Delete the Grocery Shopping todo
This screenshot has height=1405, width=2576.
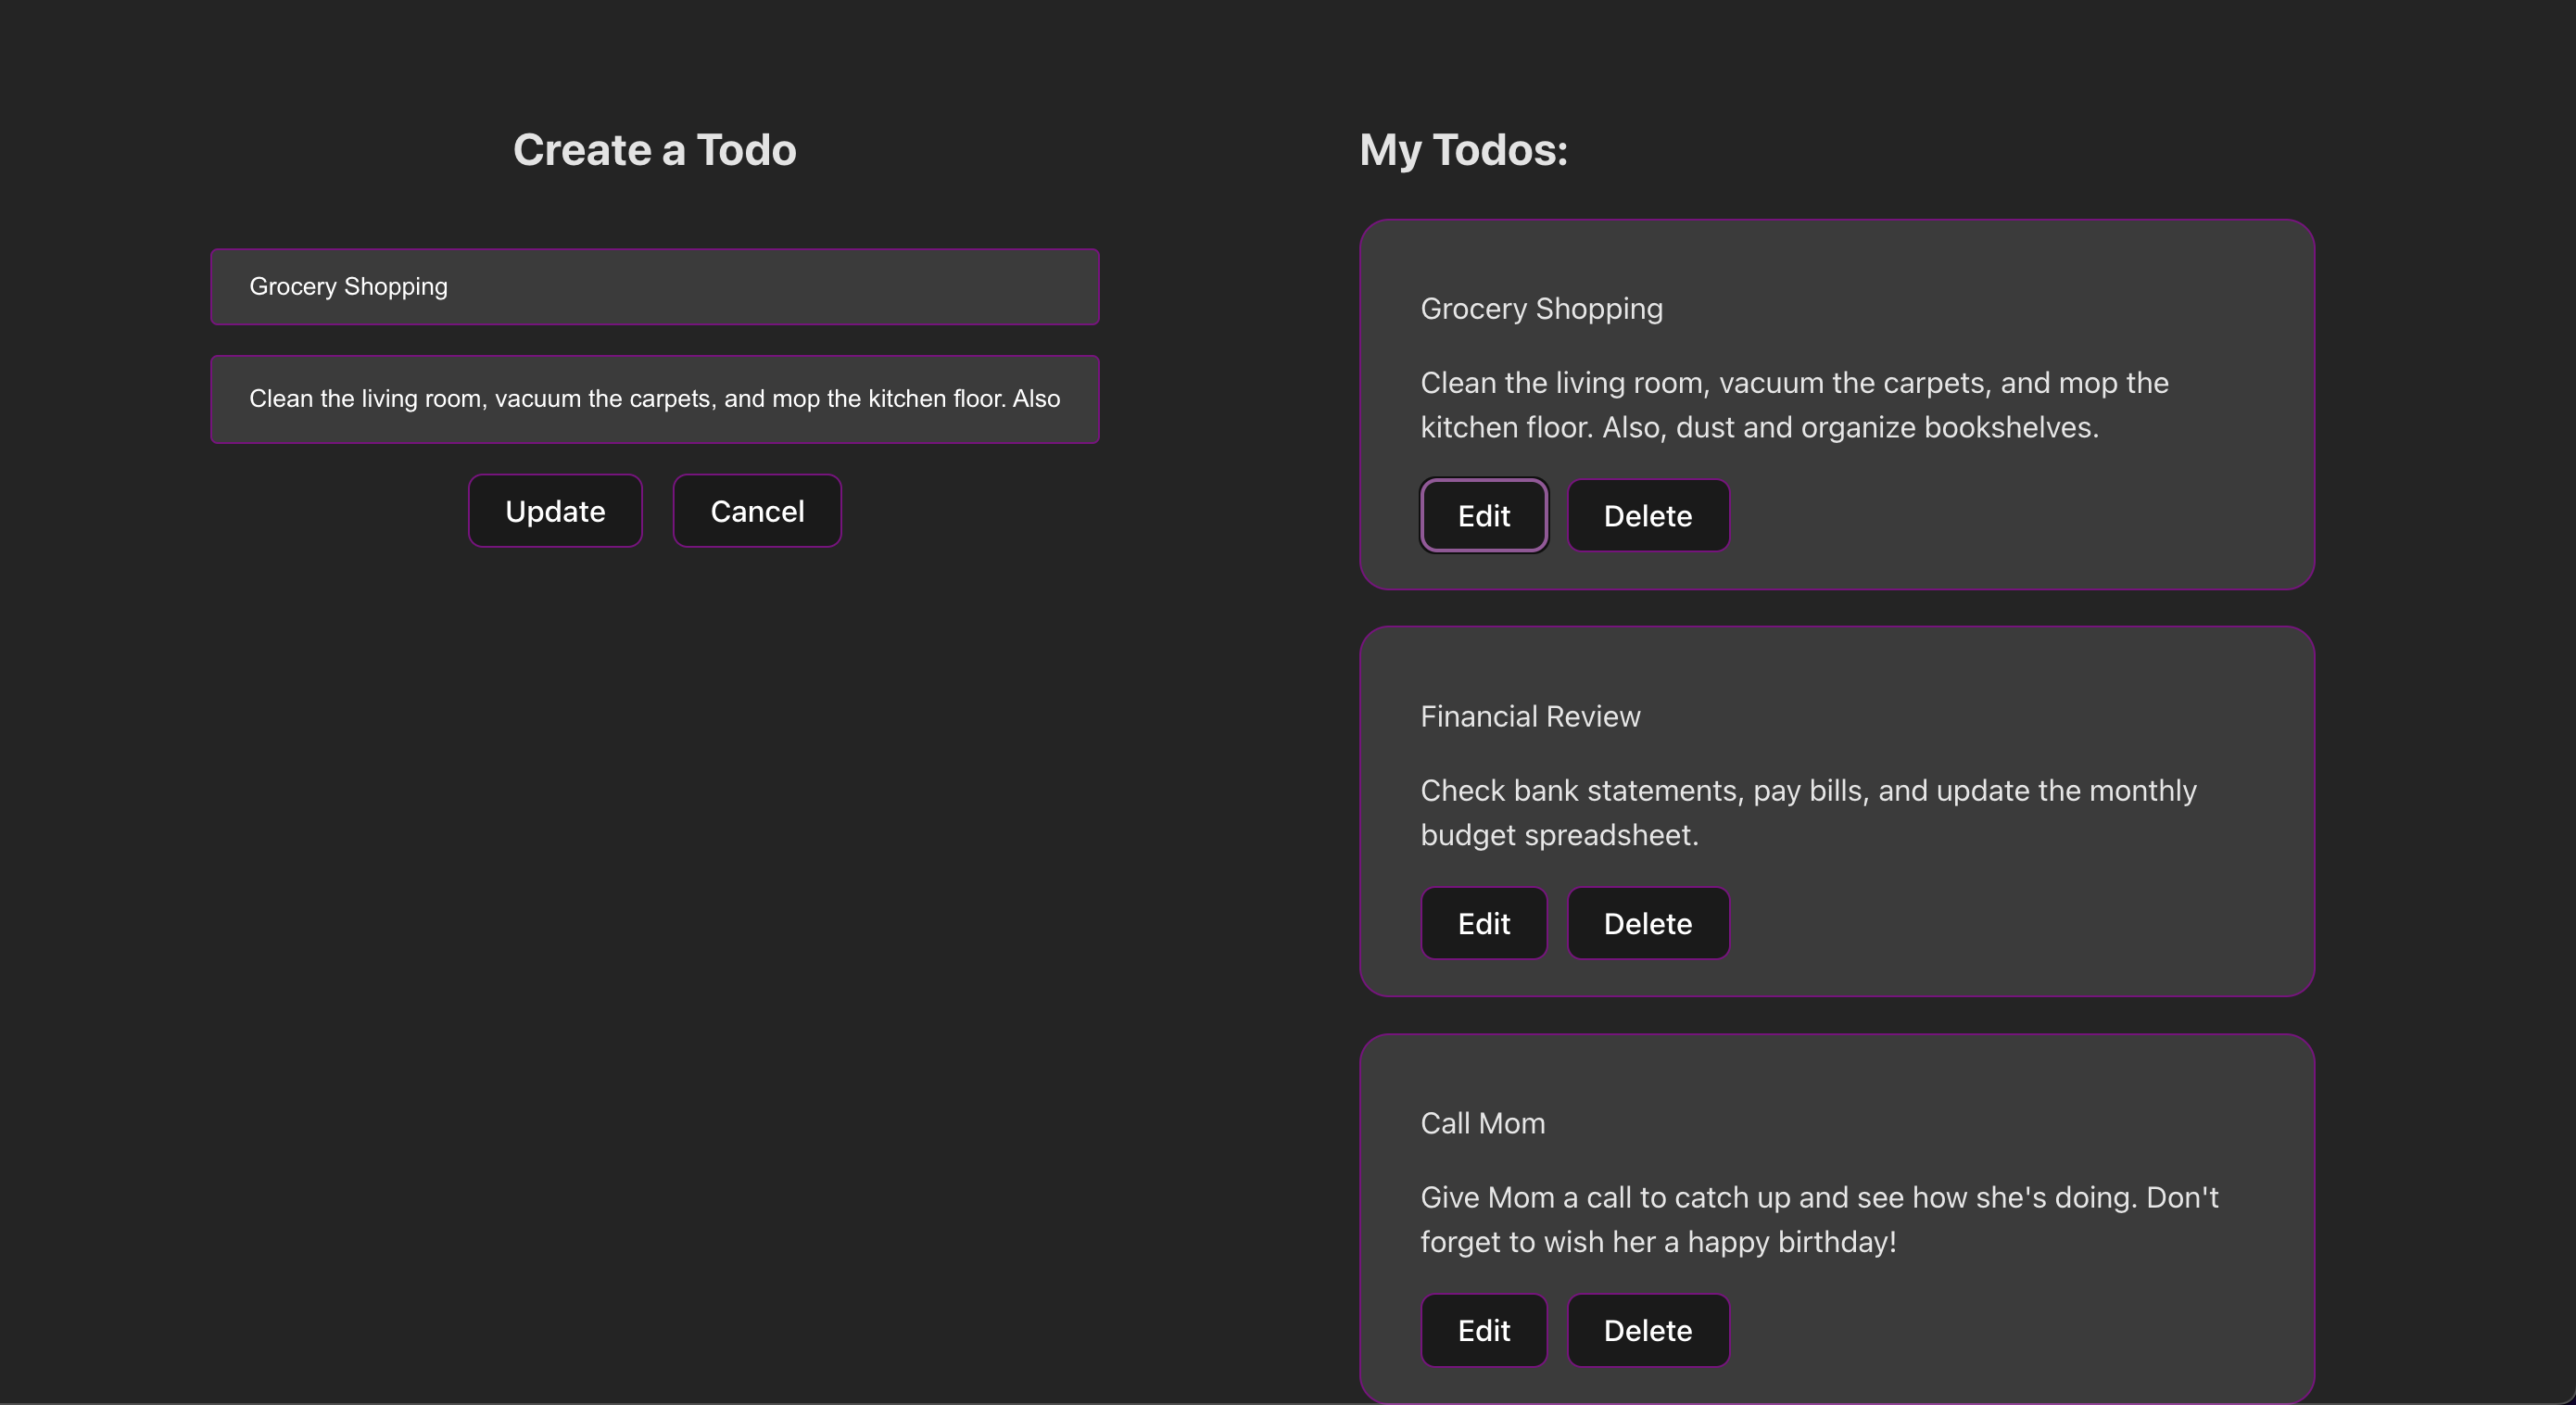pyautogui.click(x=1647, y=516)
